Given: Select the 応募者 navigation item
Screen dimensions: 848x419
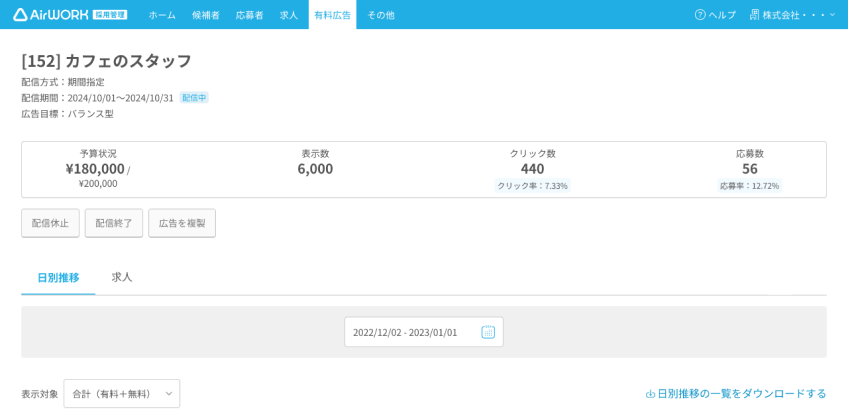Looking at the screenshot, I should (x=249, y=15).
